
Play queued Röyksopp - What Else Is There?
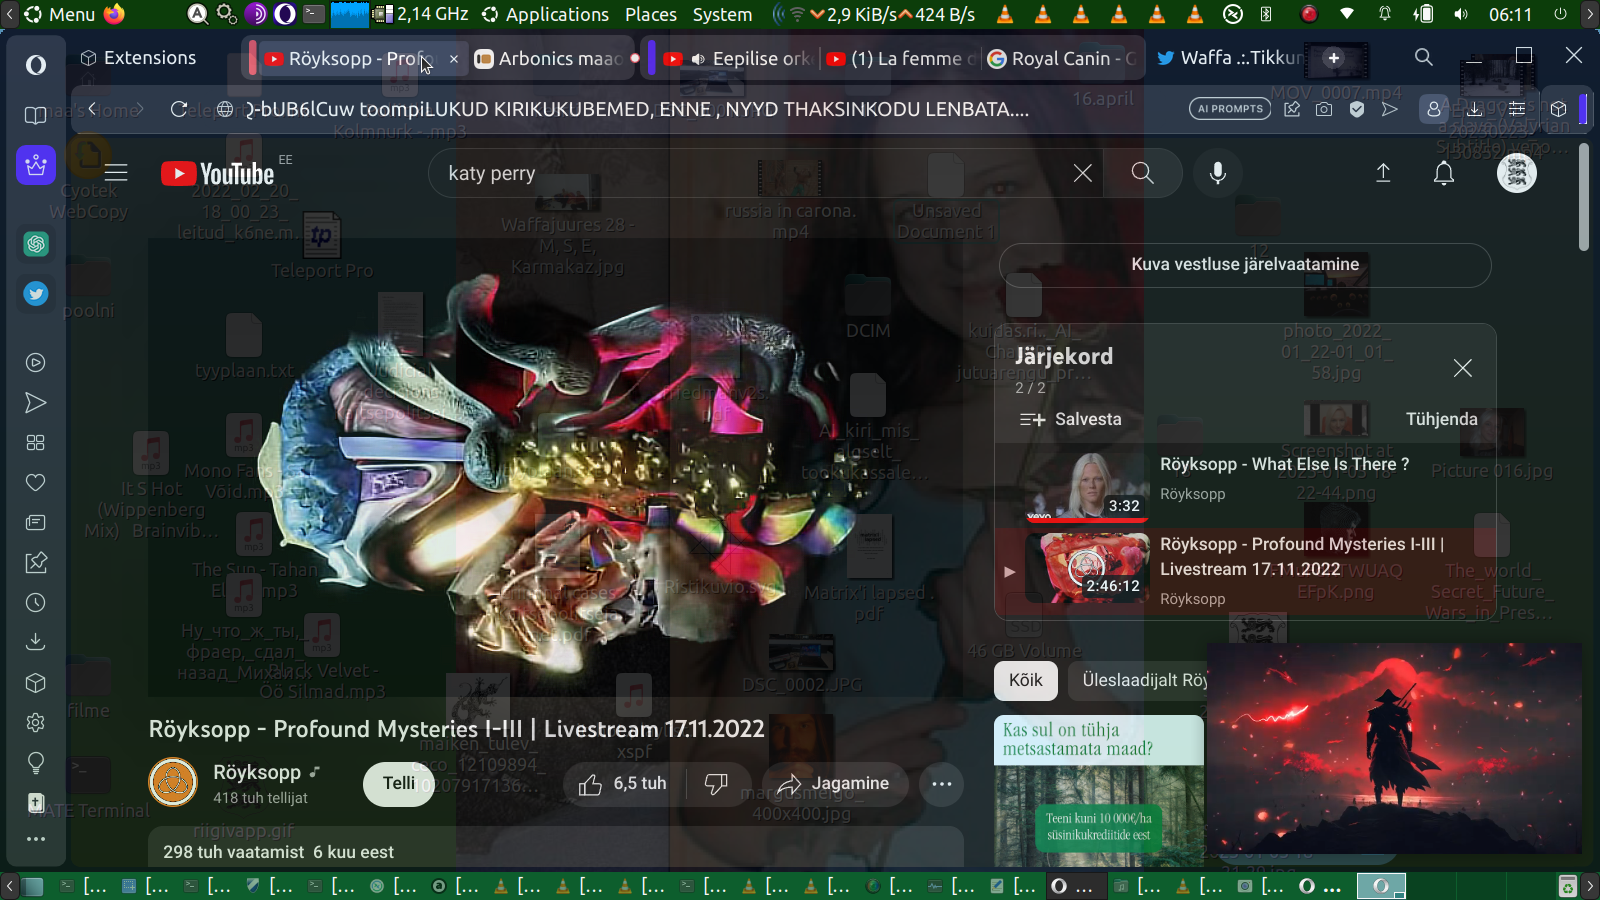click(1245, 486)
